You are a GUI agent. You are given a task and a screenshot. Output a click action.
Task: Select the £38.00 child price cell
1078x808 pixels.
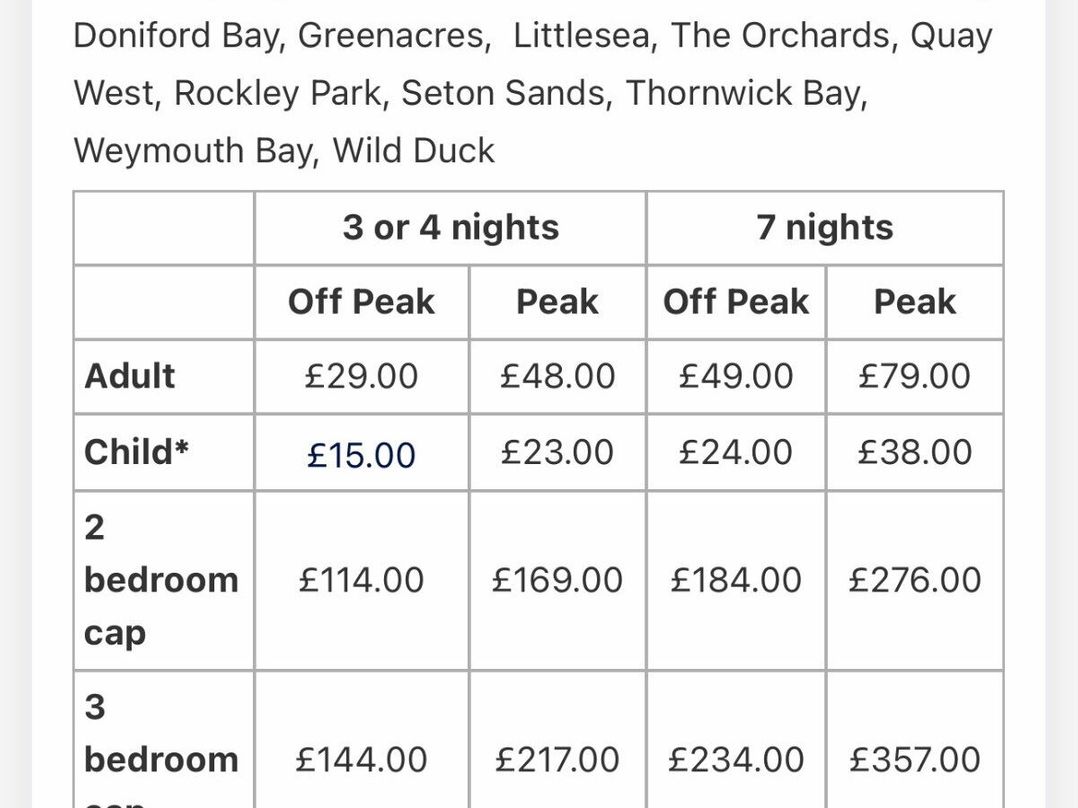[x=914, y=452]
